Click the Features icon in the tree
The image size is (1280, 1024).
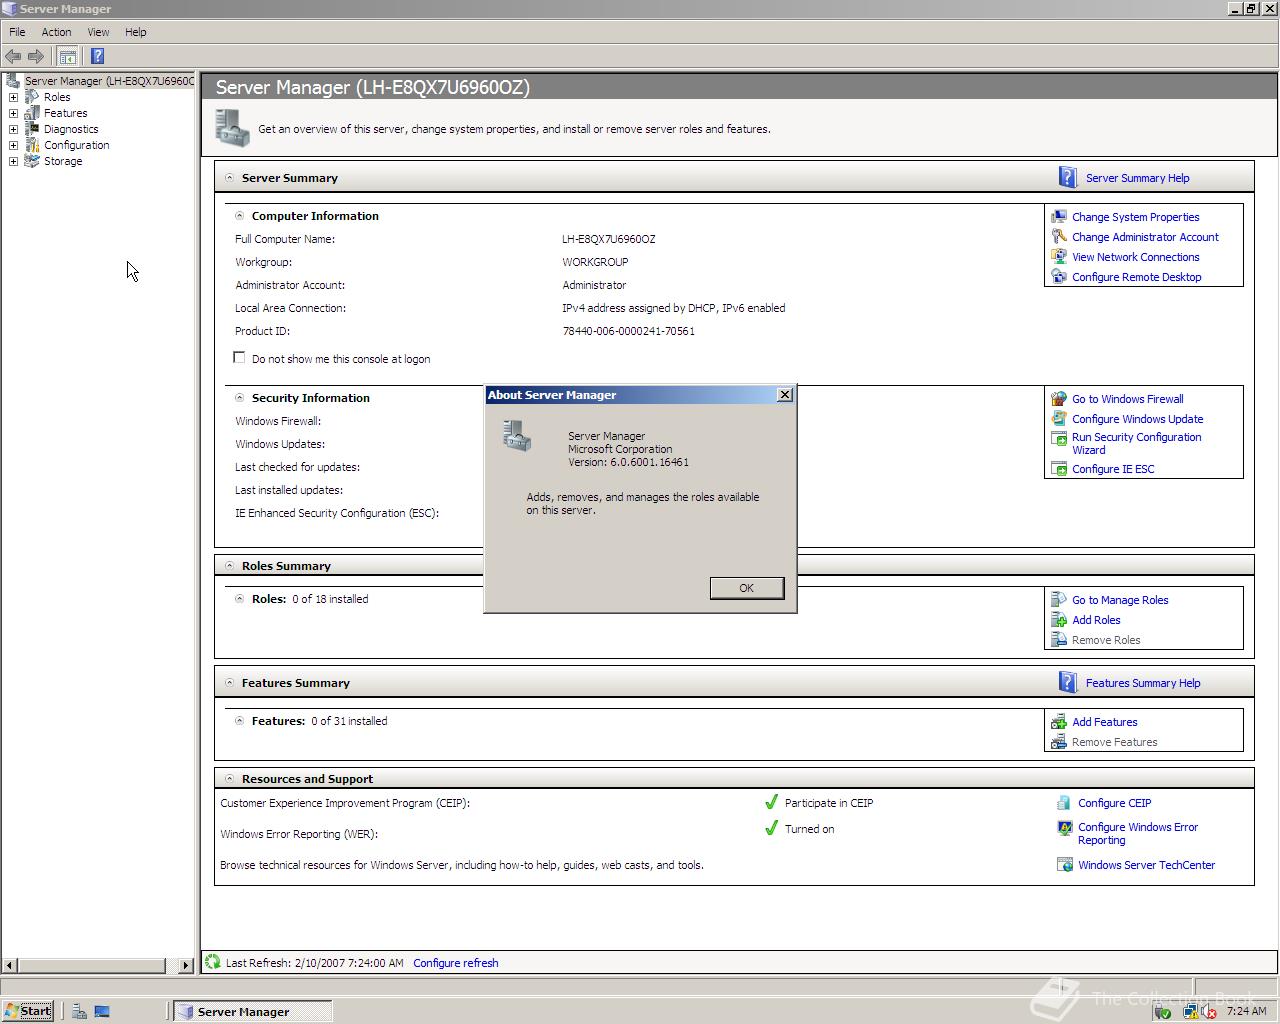click(32, 113)
